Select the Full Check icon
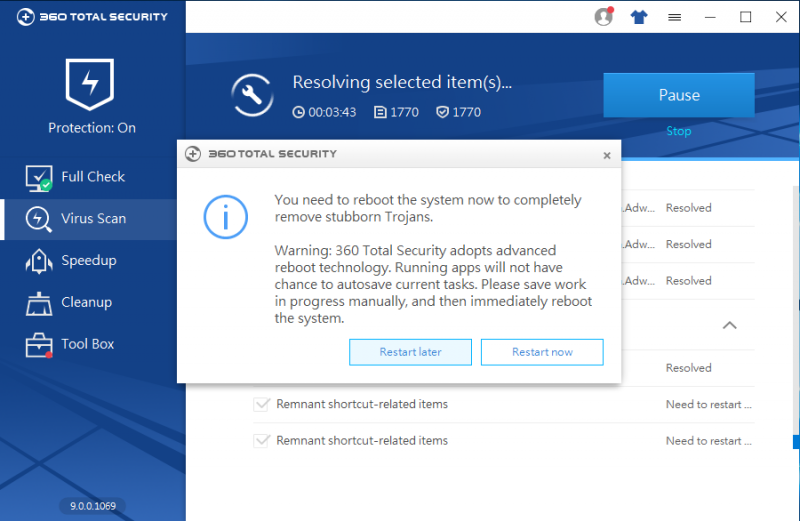 (x=38, y=177)
